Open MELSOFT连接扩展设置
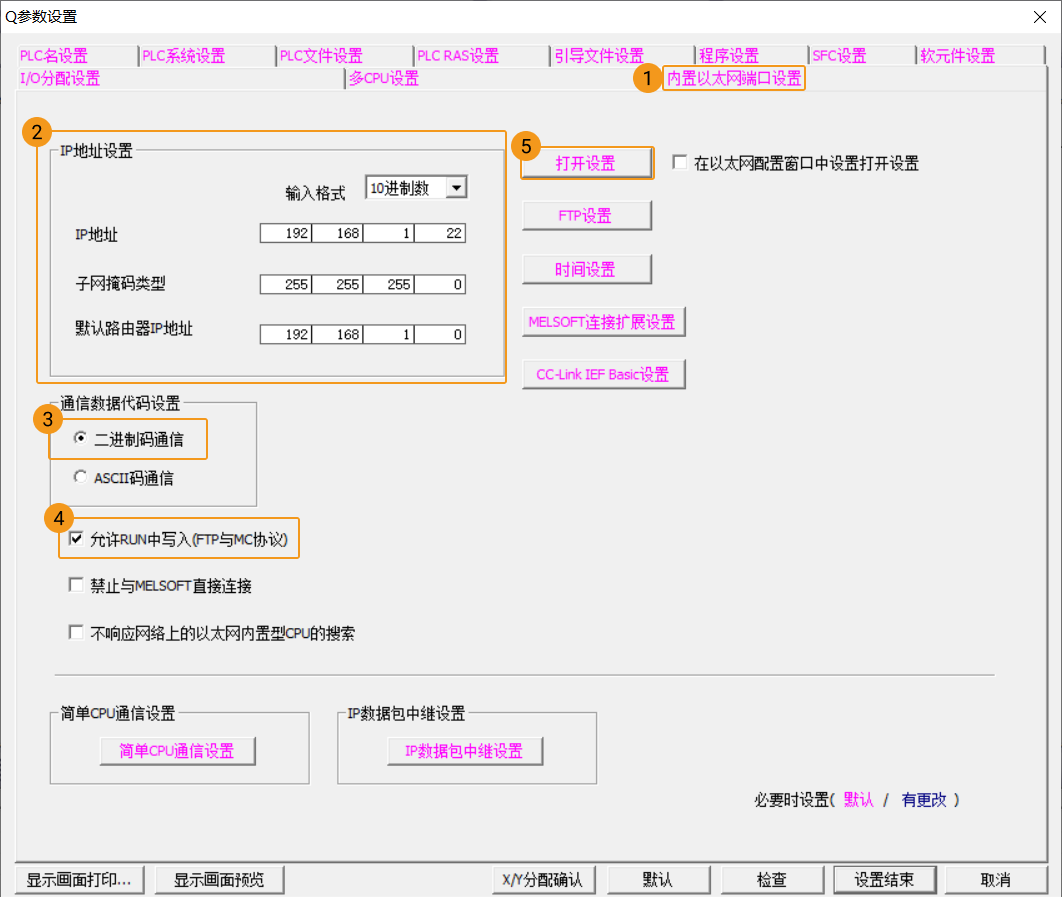This screenshot has height=897, width=1062. coord(603,322)
